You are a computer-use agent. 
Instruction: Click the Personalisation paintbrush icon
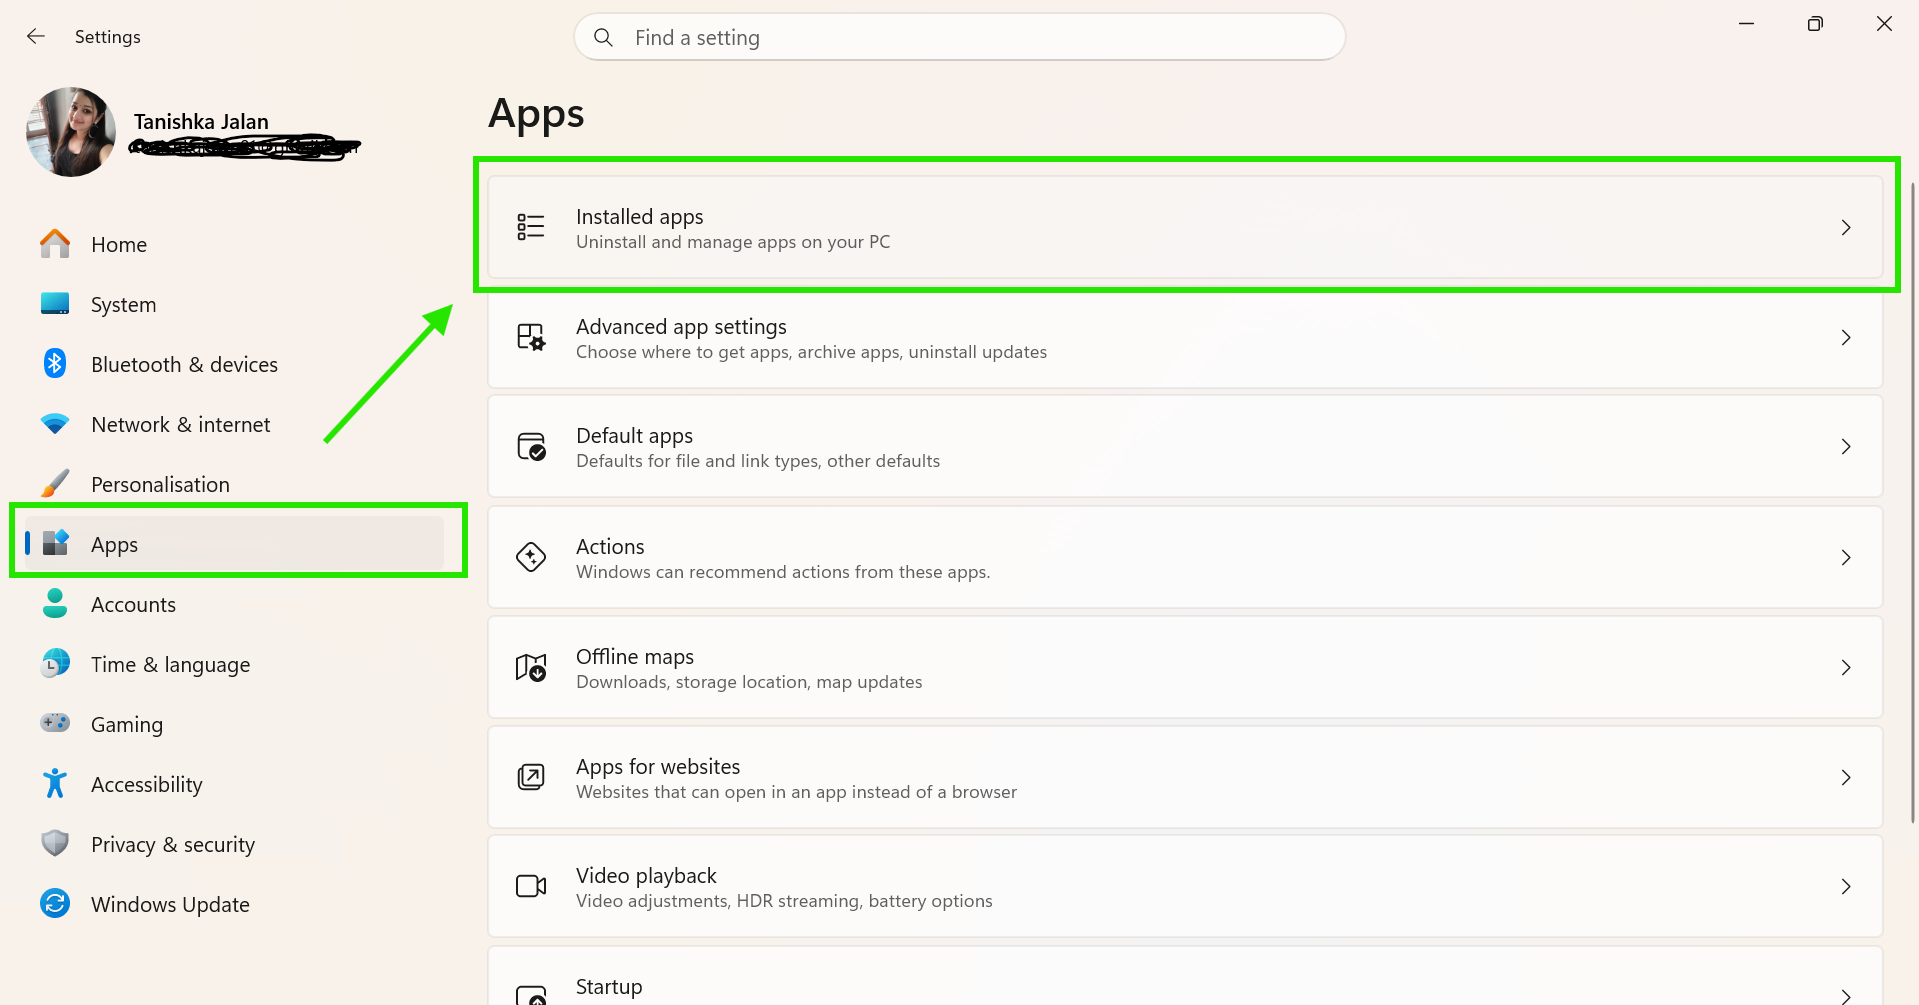click(55, 484)
